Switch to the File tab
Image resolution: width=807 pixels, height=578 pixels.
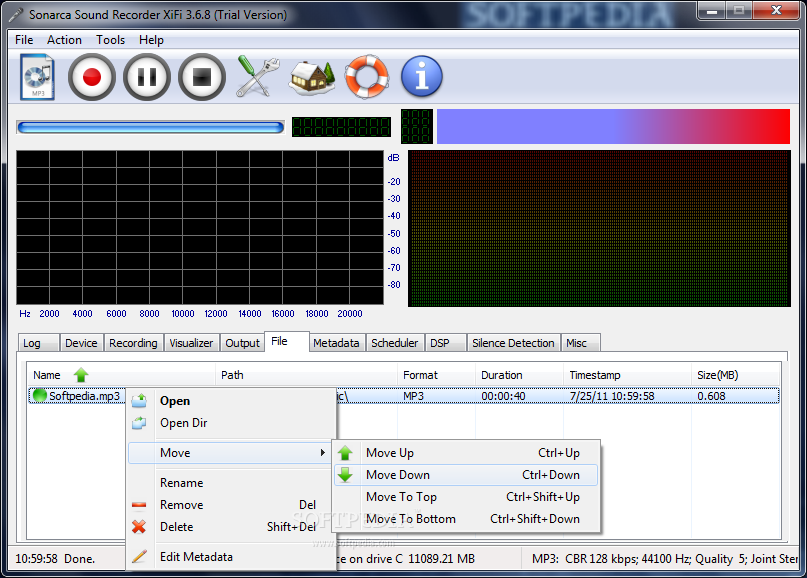pyautogui.click(x=287, y=341)
